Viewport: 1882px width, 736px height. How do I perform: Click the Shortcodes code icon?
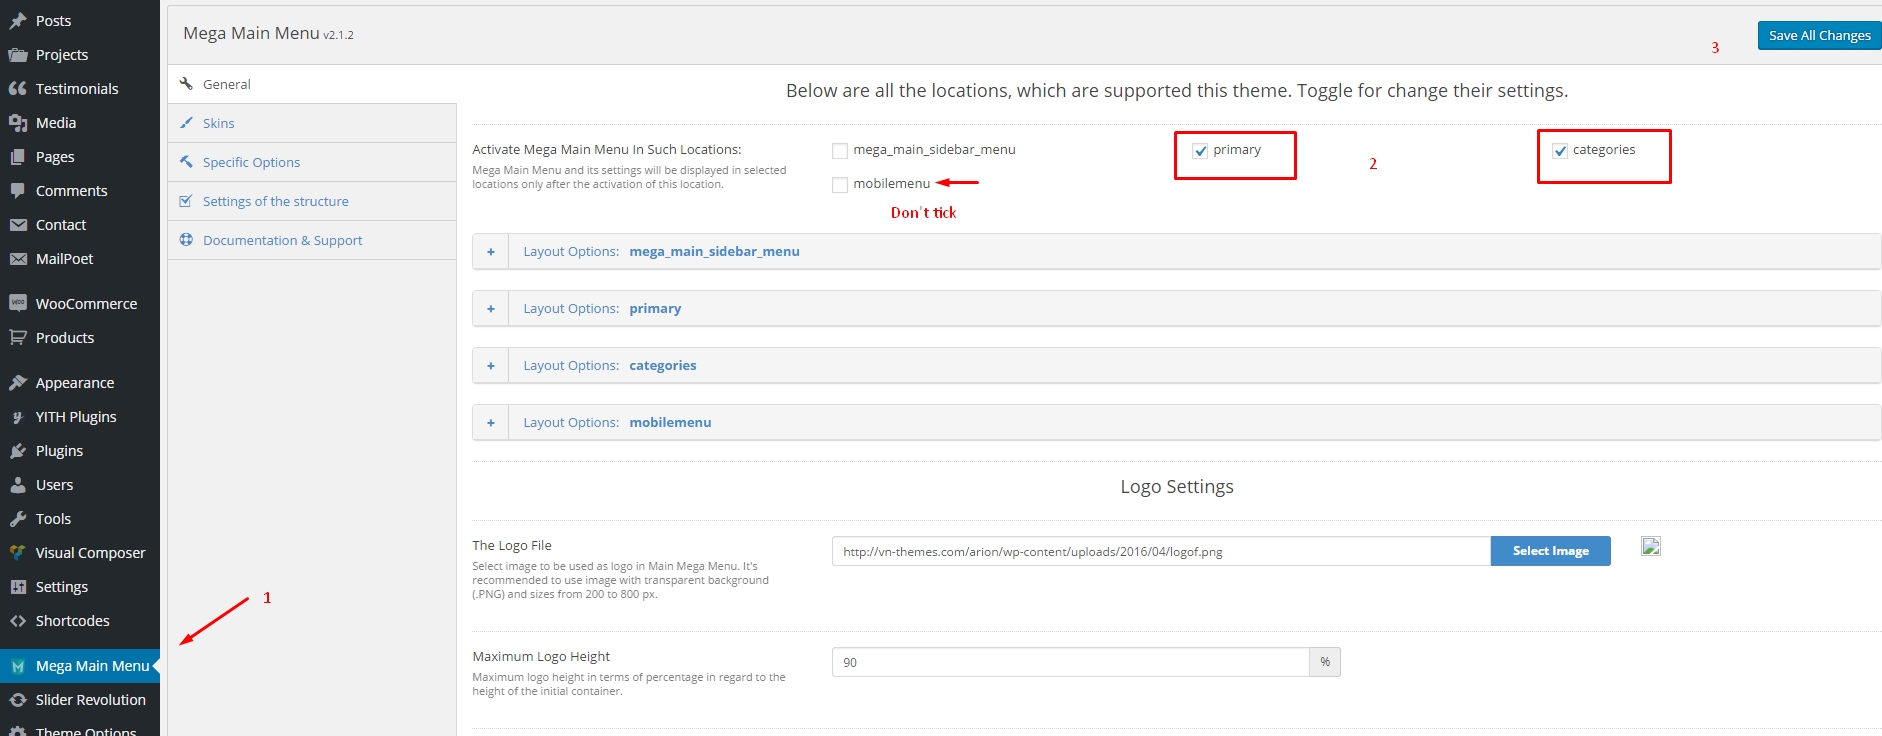[18, 621]
